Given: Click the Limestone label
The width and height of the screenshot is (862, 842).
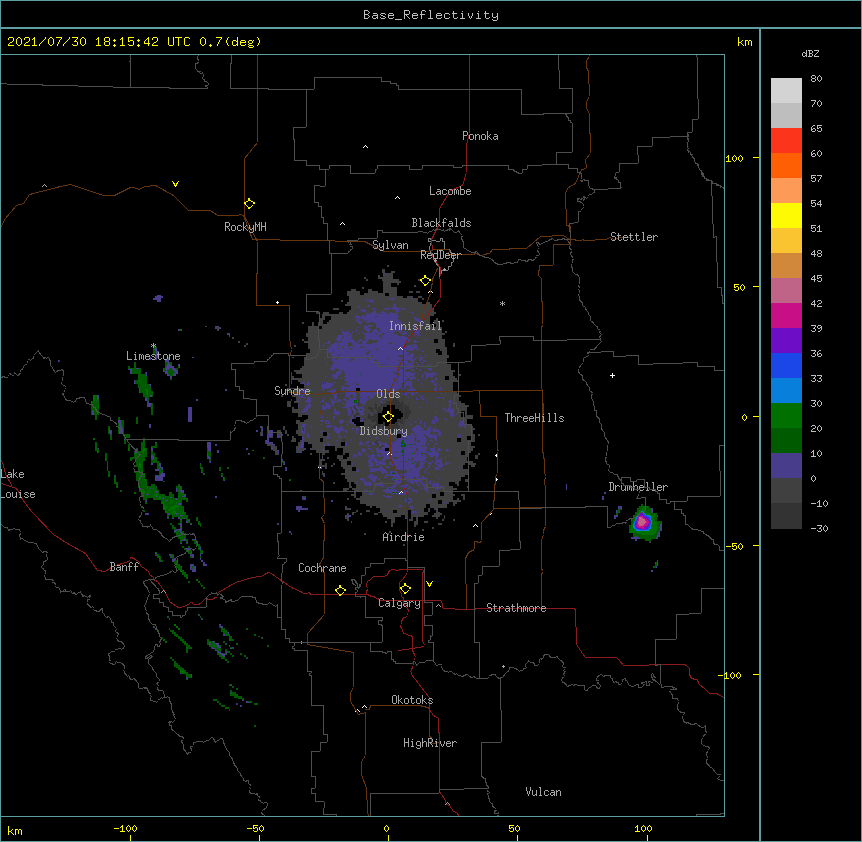Looking at the screenshot, I should (153, 356).
